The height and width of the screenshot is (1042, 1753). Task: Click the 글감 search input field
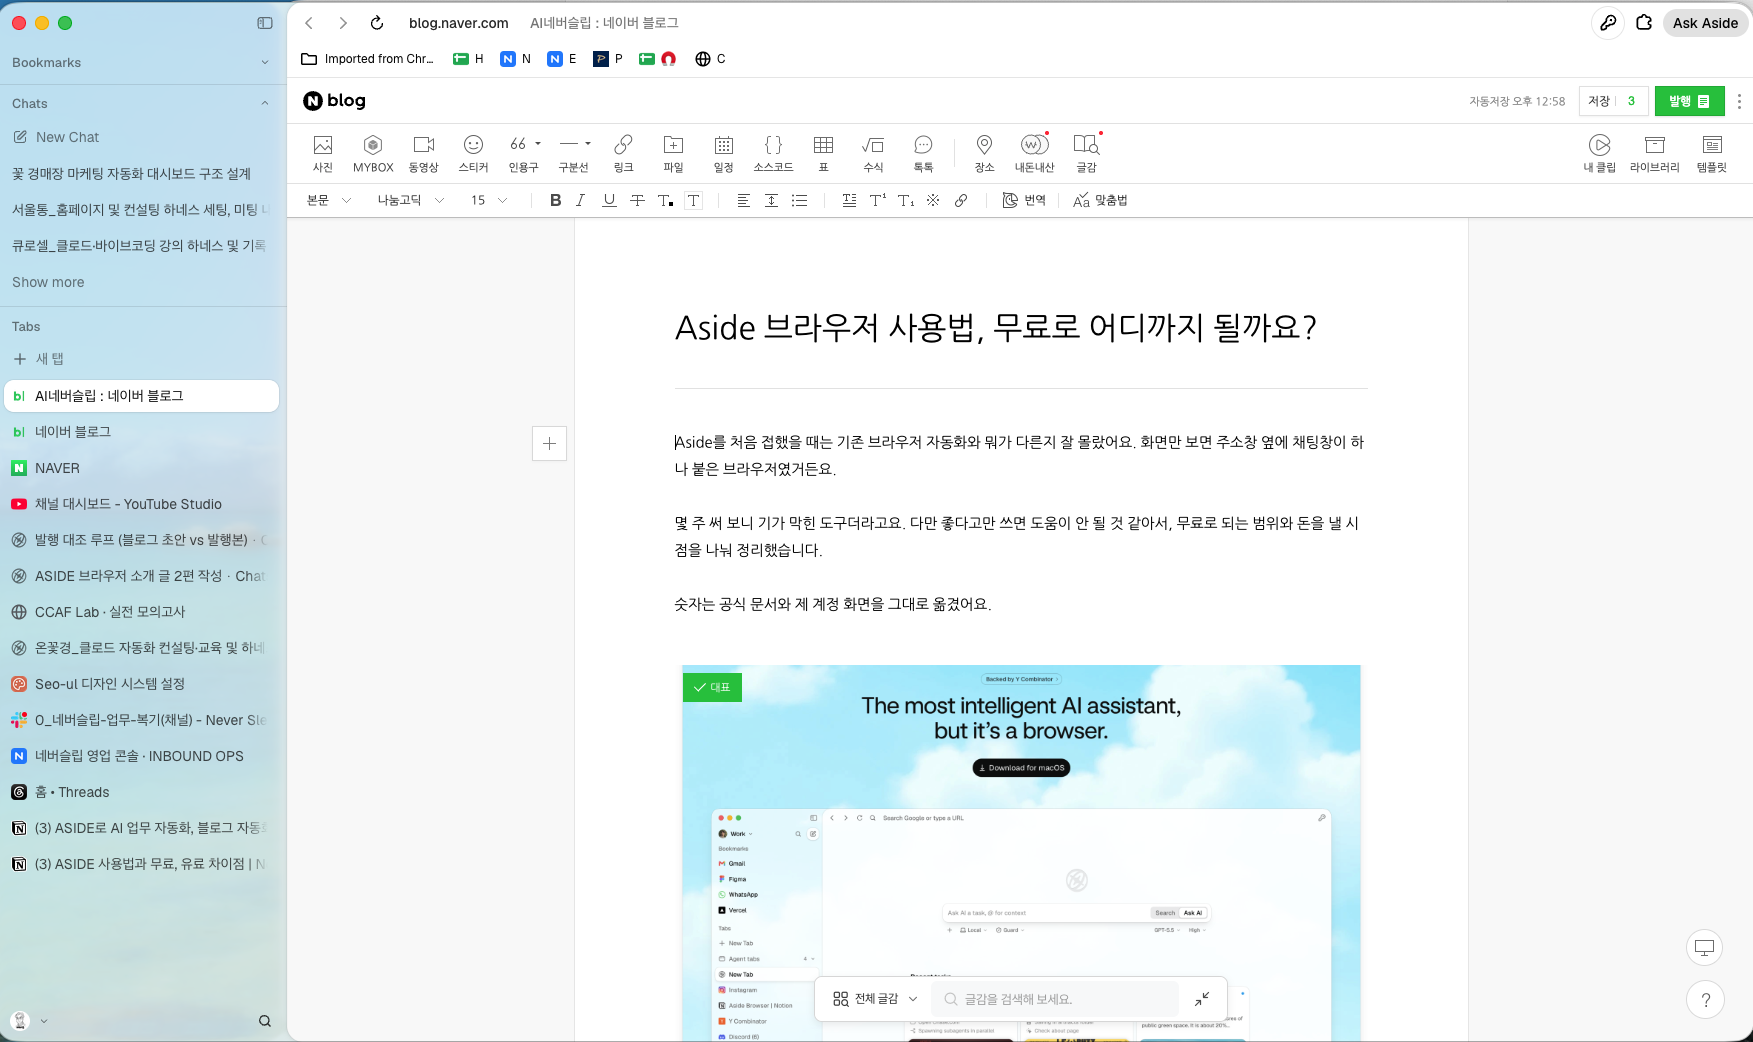pos(1055,999)
